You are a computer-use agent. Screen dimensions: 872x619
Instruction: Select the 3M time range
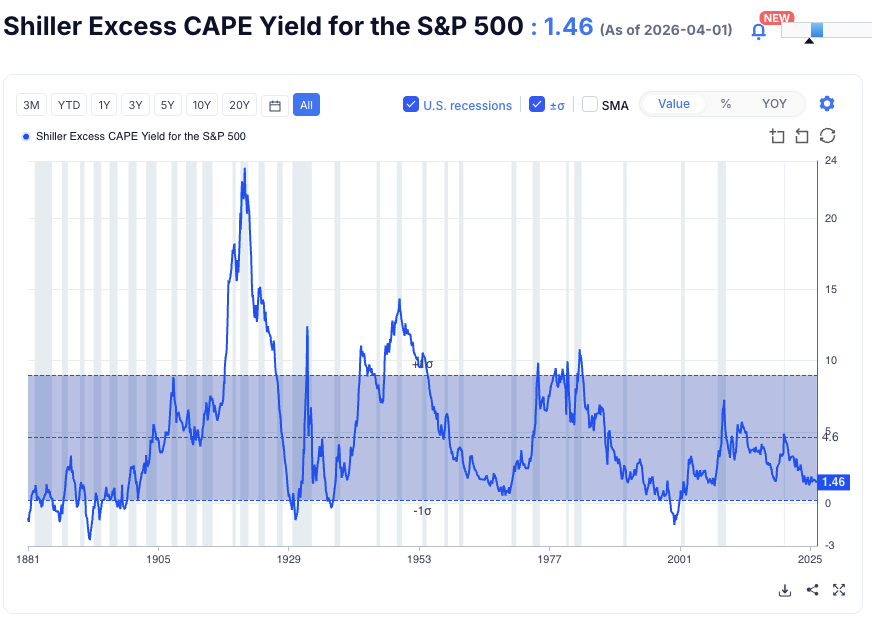[x=32, y=105]
